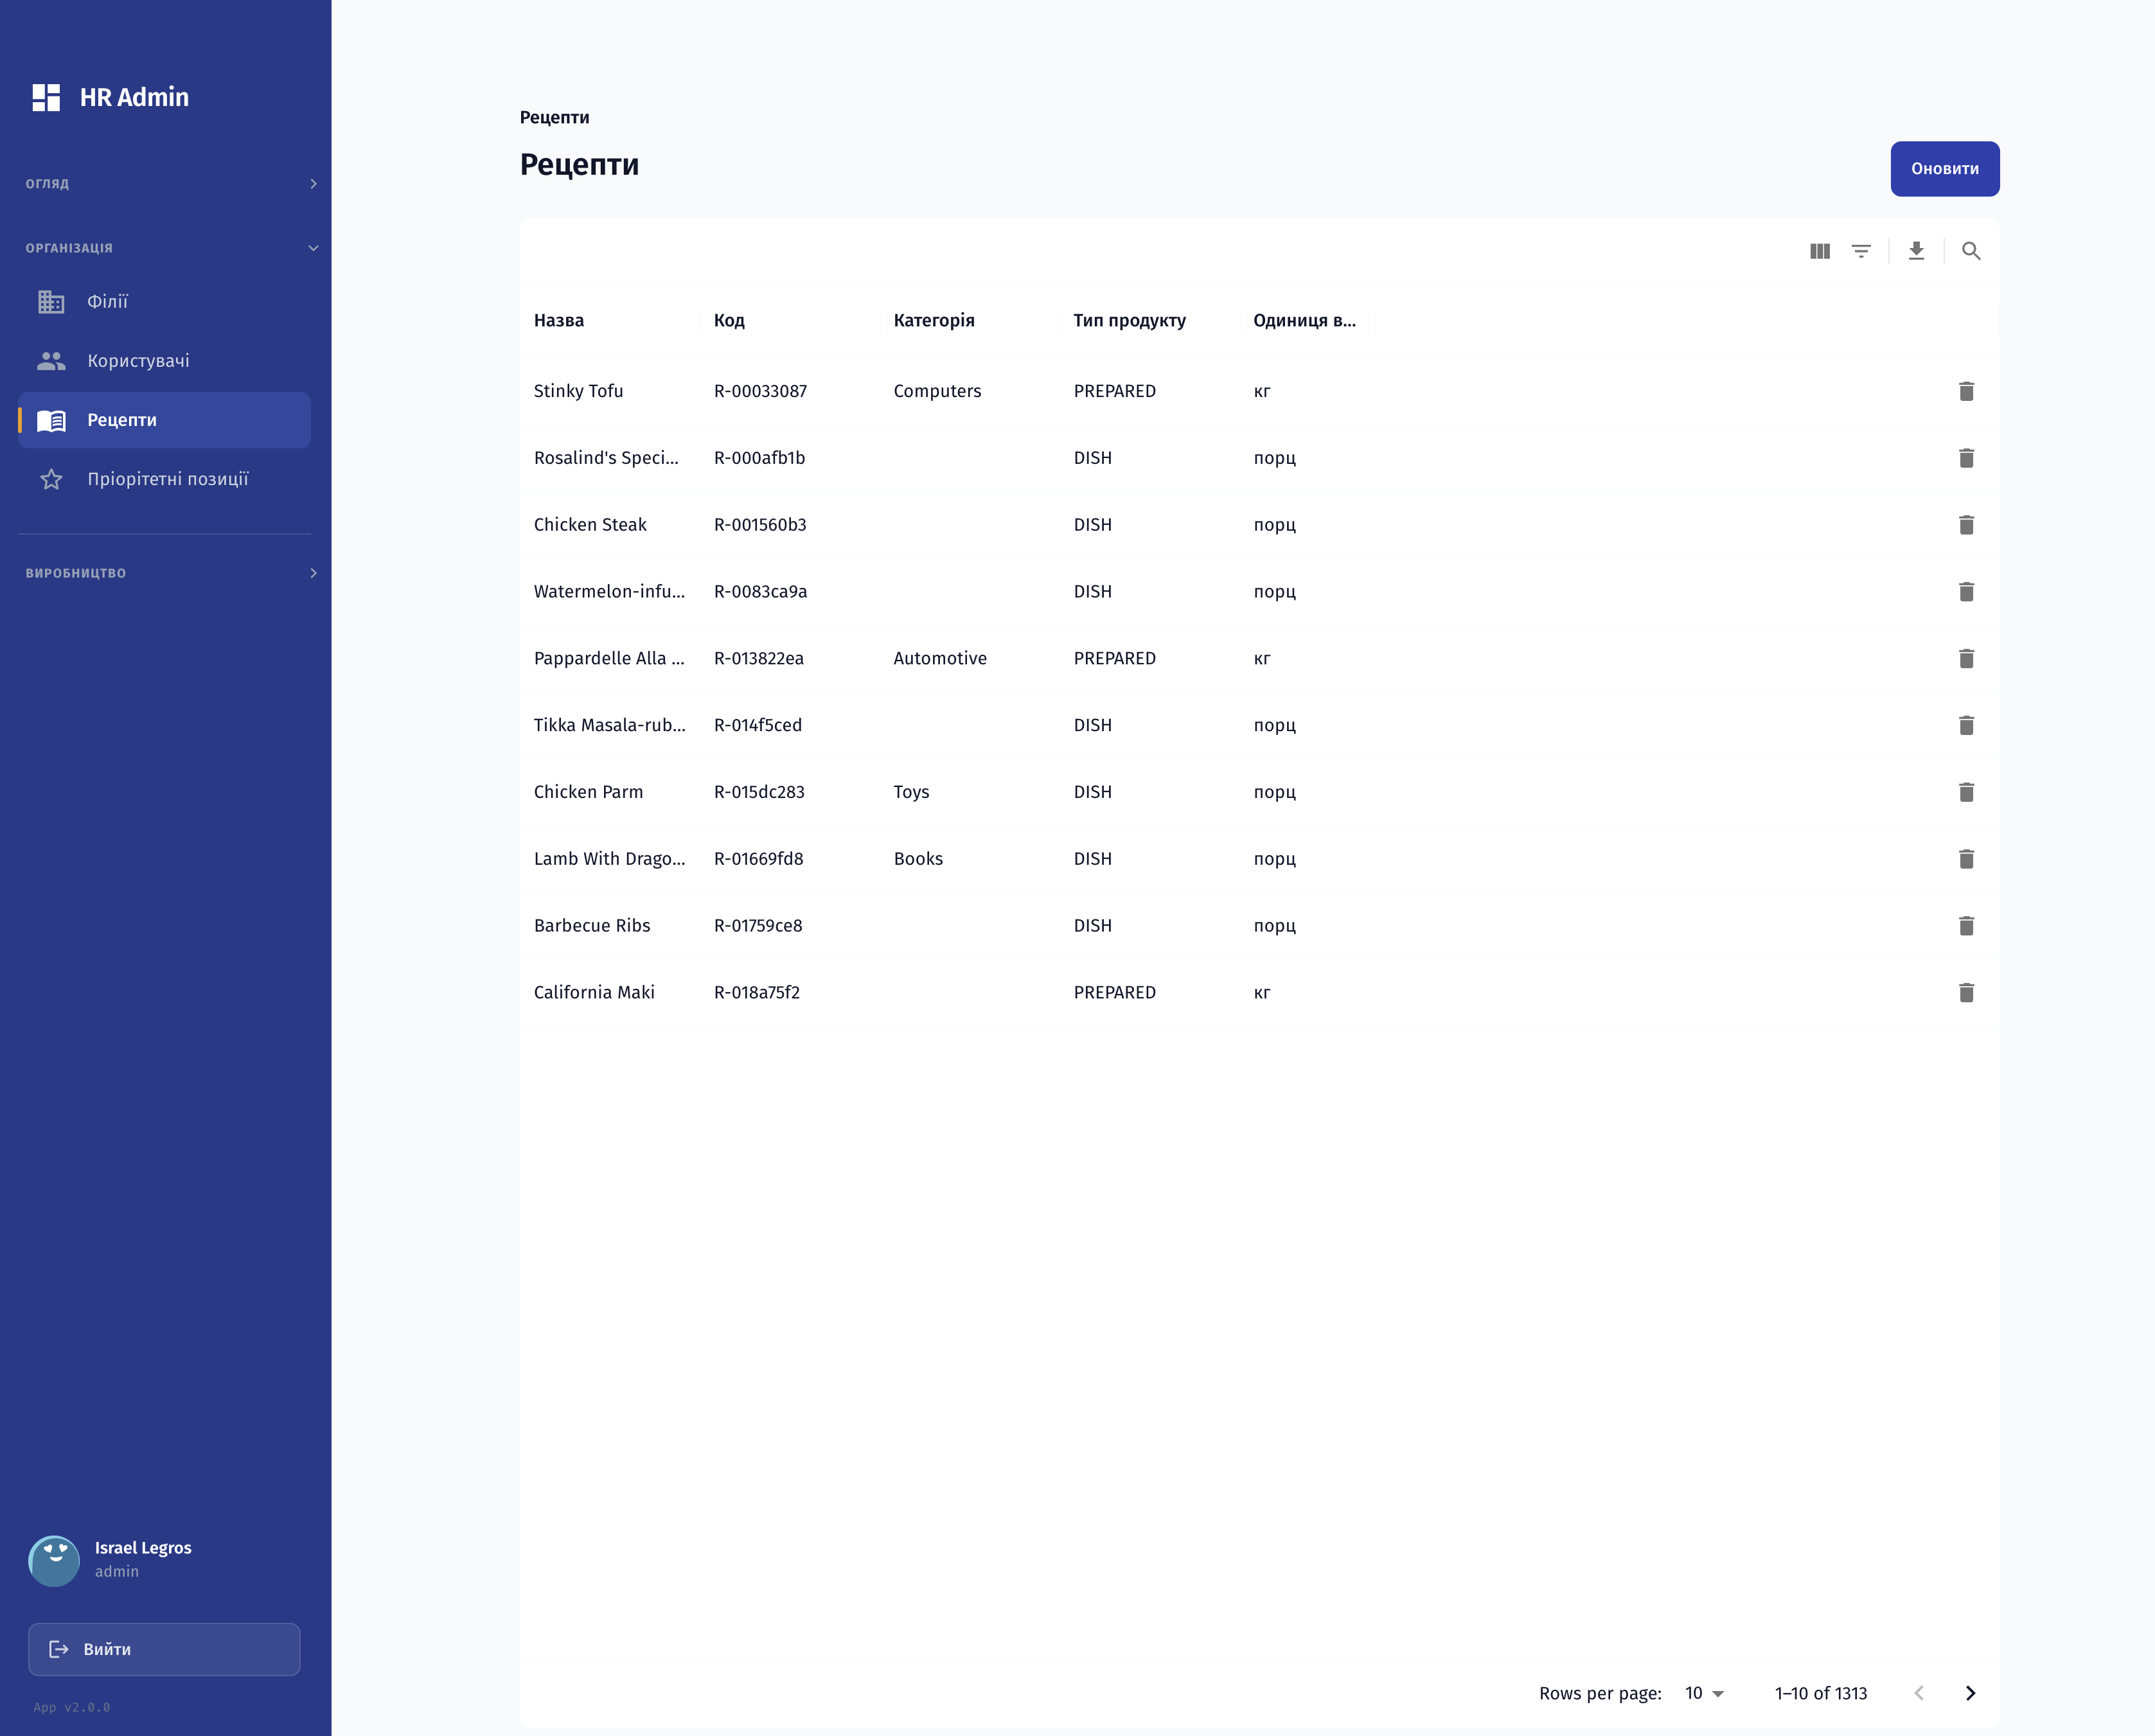Click code R-0083ca9a
This screenshot has height=1736, width=2155.
[x=761, y=592]
